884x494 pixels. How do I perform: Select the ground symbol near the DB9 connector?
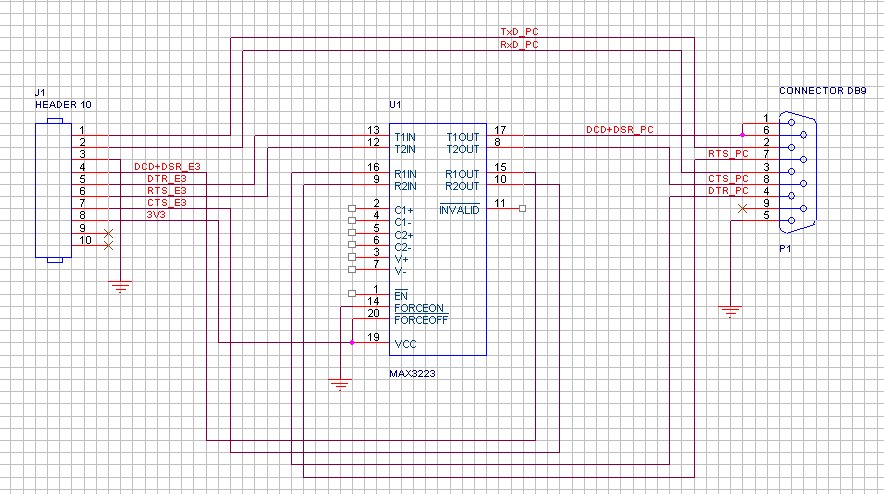coord(732,311)
